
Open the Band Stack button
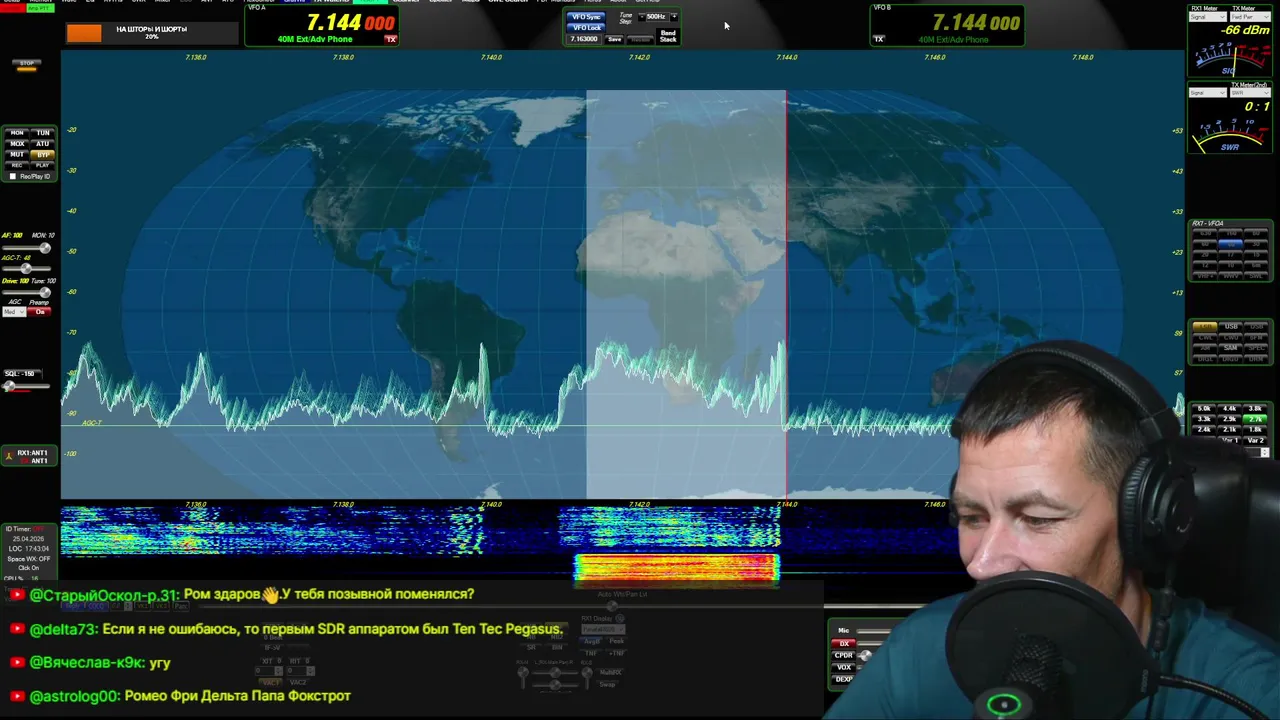[x=668, y=36]
